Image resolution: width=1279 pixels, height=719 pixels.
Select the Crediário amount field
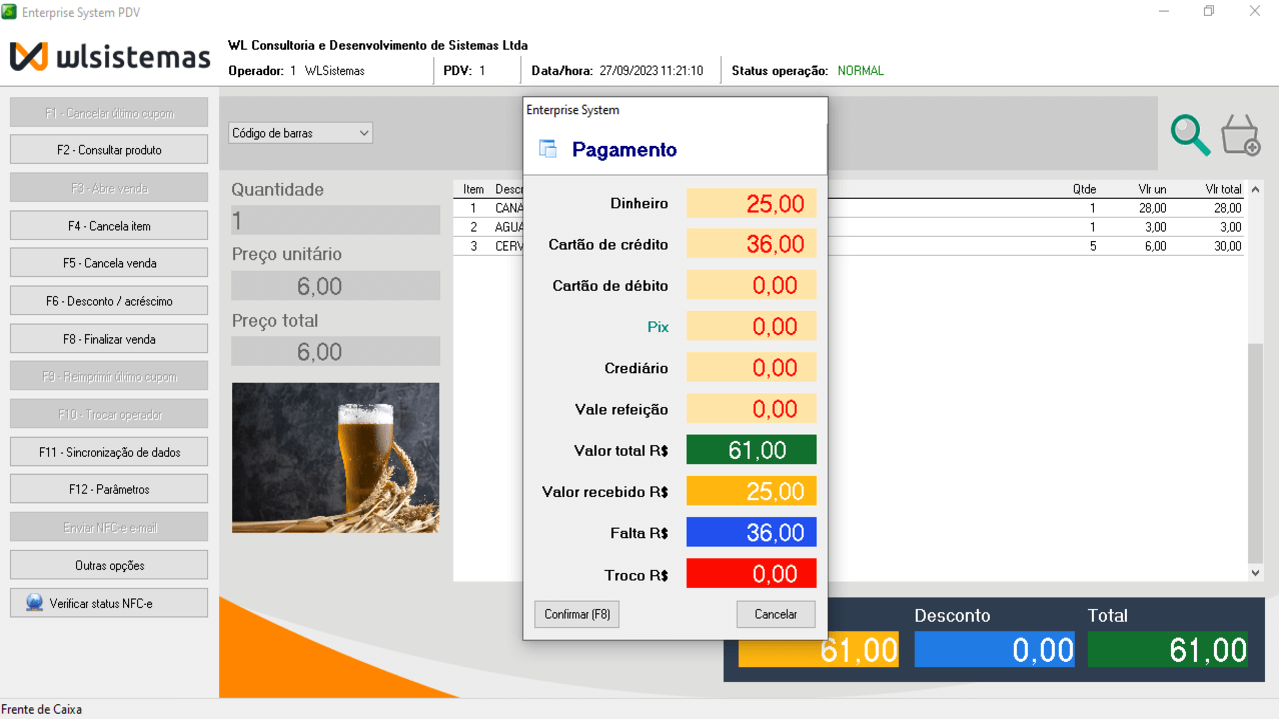(751, 368)
